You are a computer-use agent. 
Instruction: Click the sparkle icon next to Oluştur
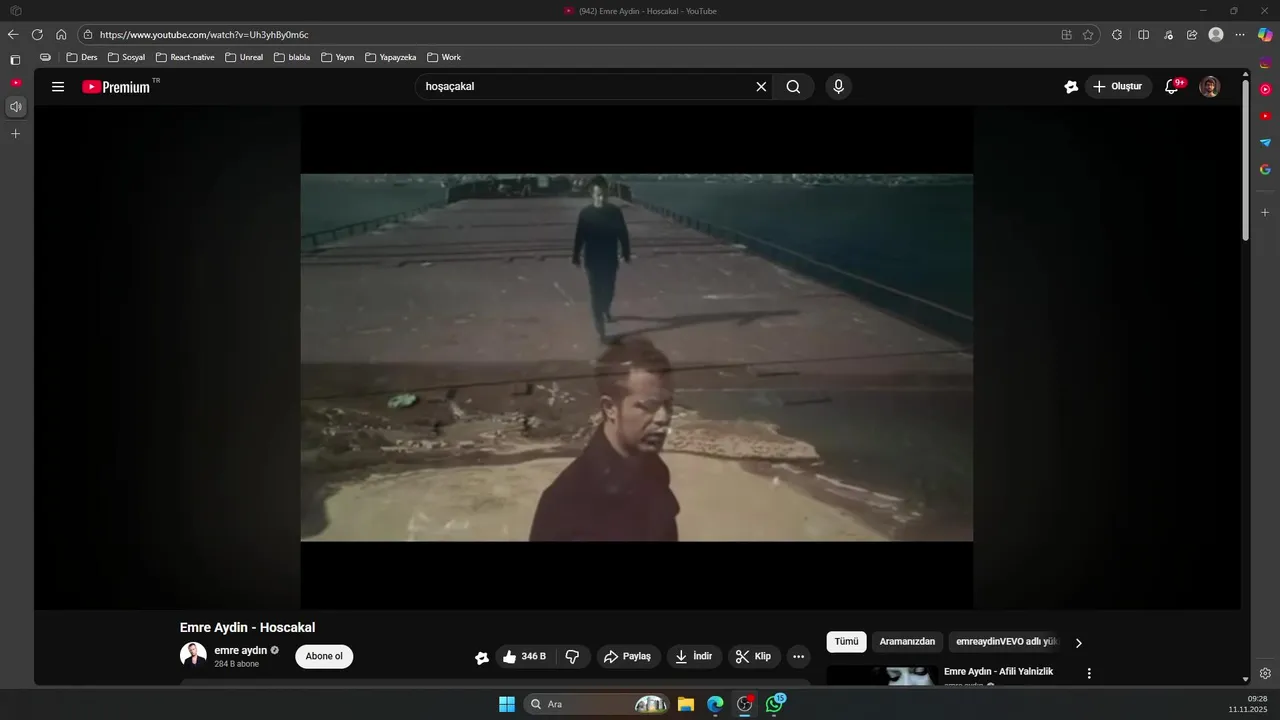(x=1071, y=87)
